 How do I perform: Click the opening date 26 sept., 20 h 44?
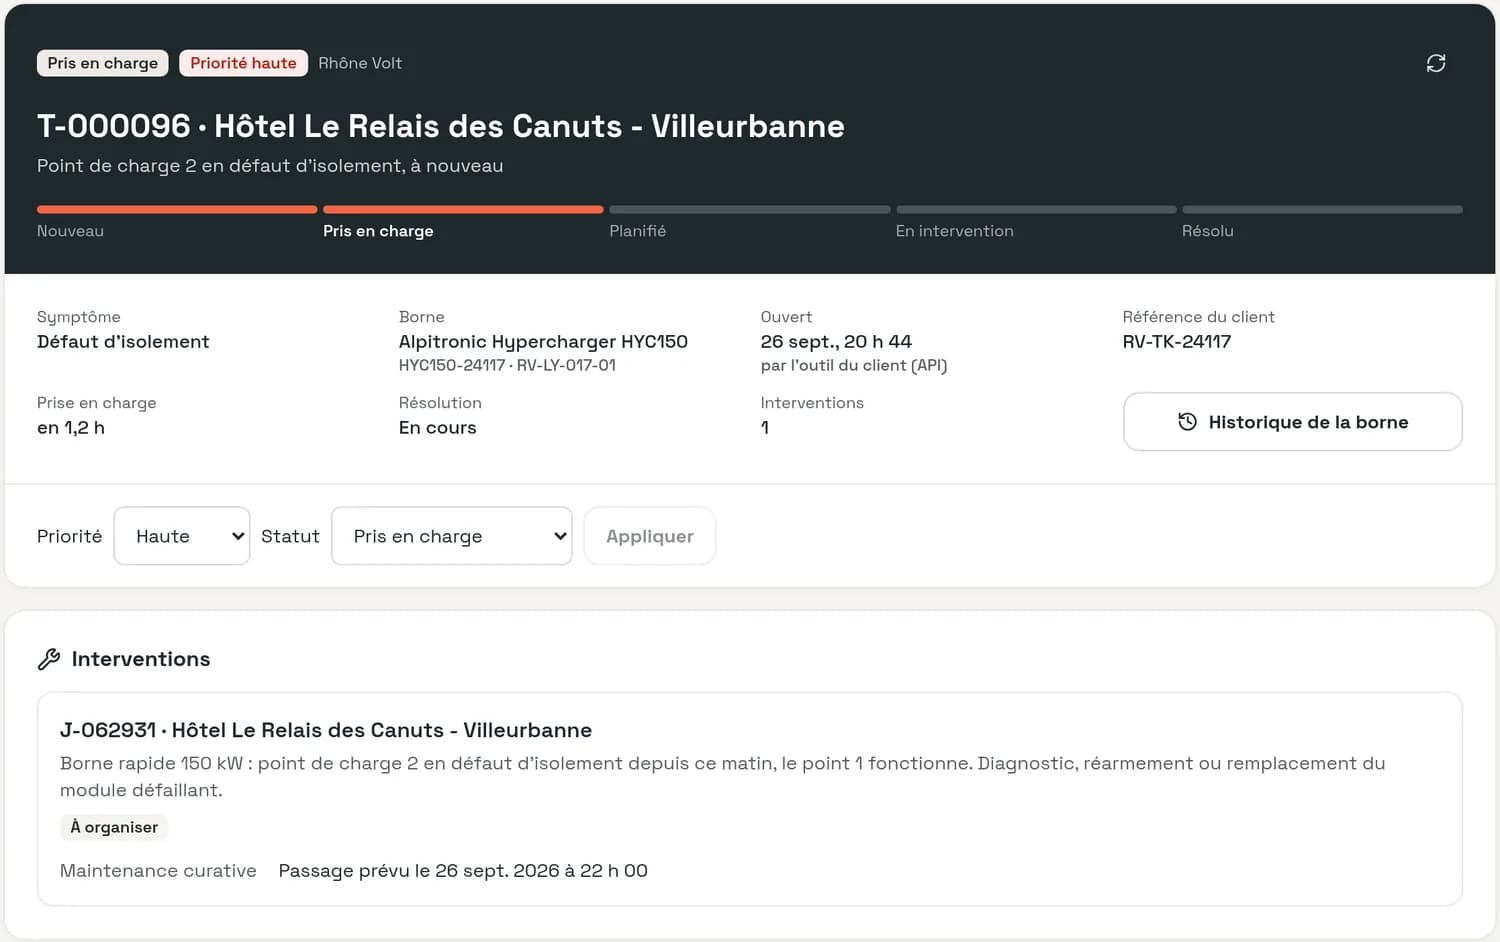[x=836, y=342]
